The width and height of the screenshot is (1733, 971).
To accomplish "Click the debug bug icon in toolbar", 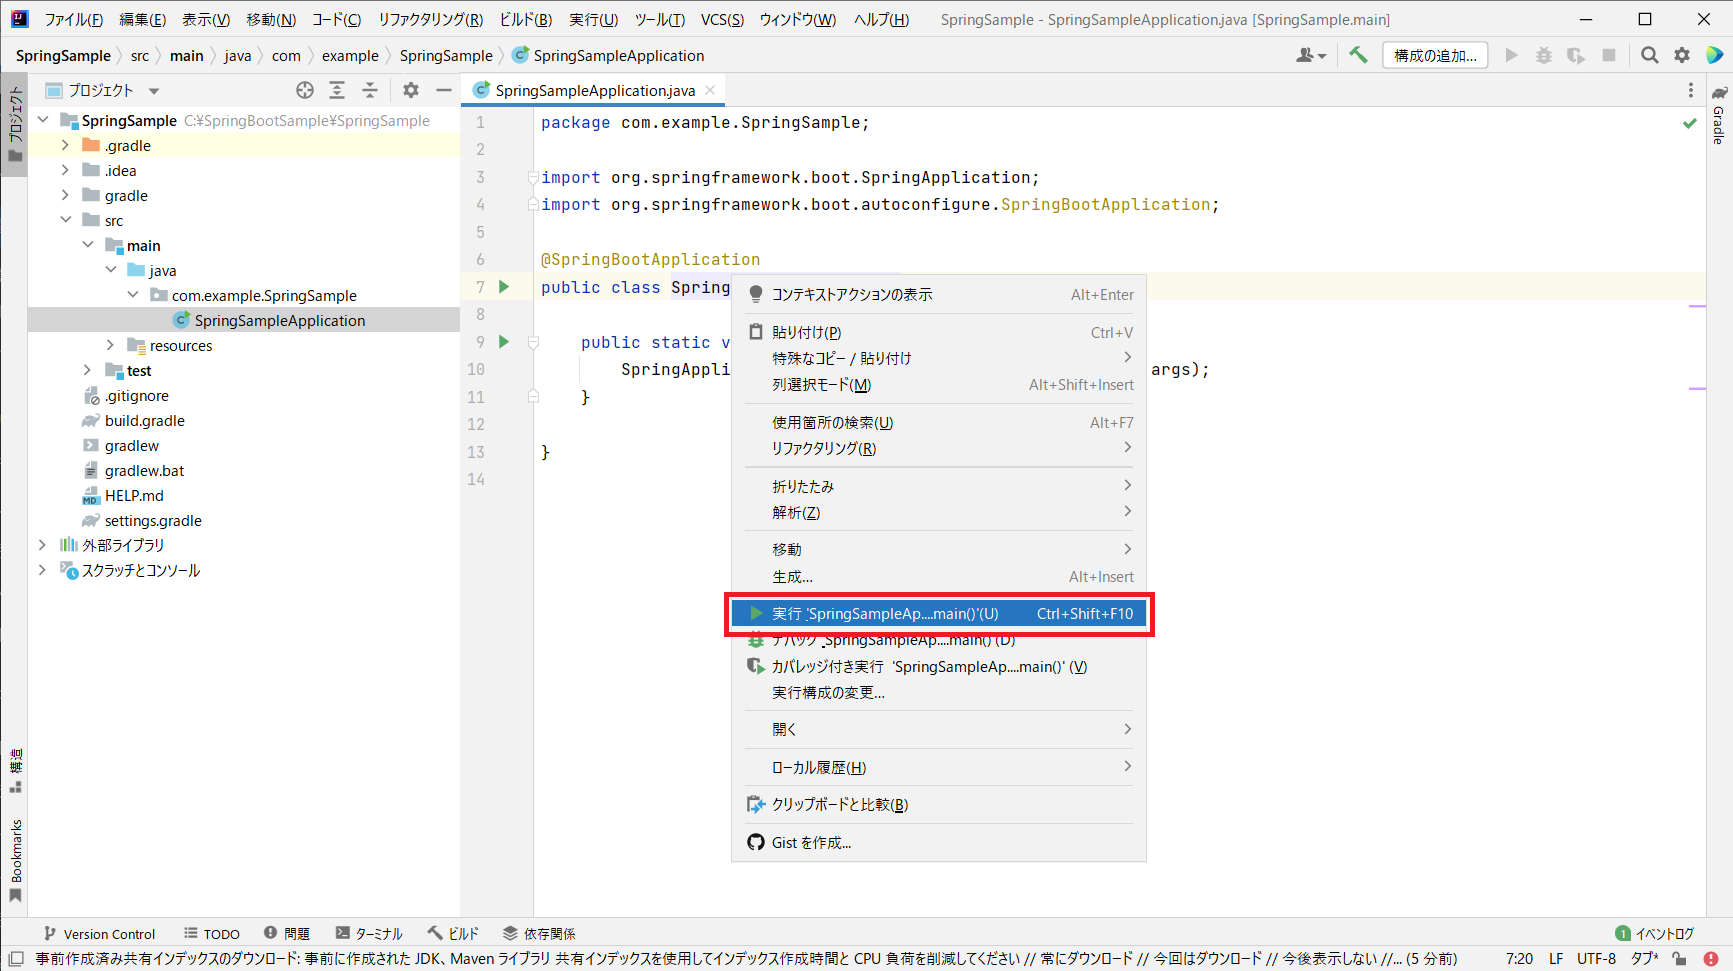I will click(1543, 55).
